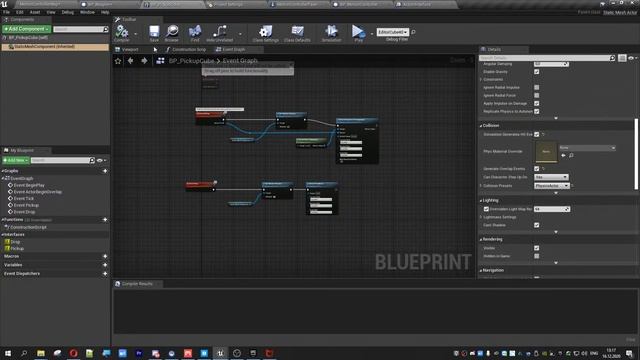Click the Add Component button
The image size is (640, 360).
click(x=27, y=29)
